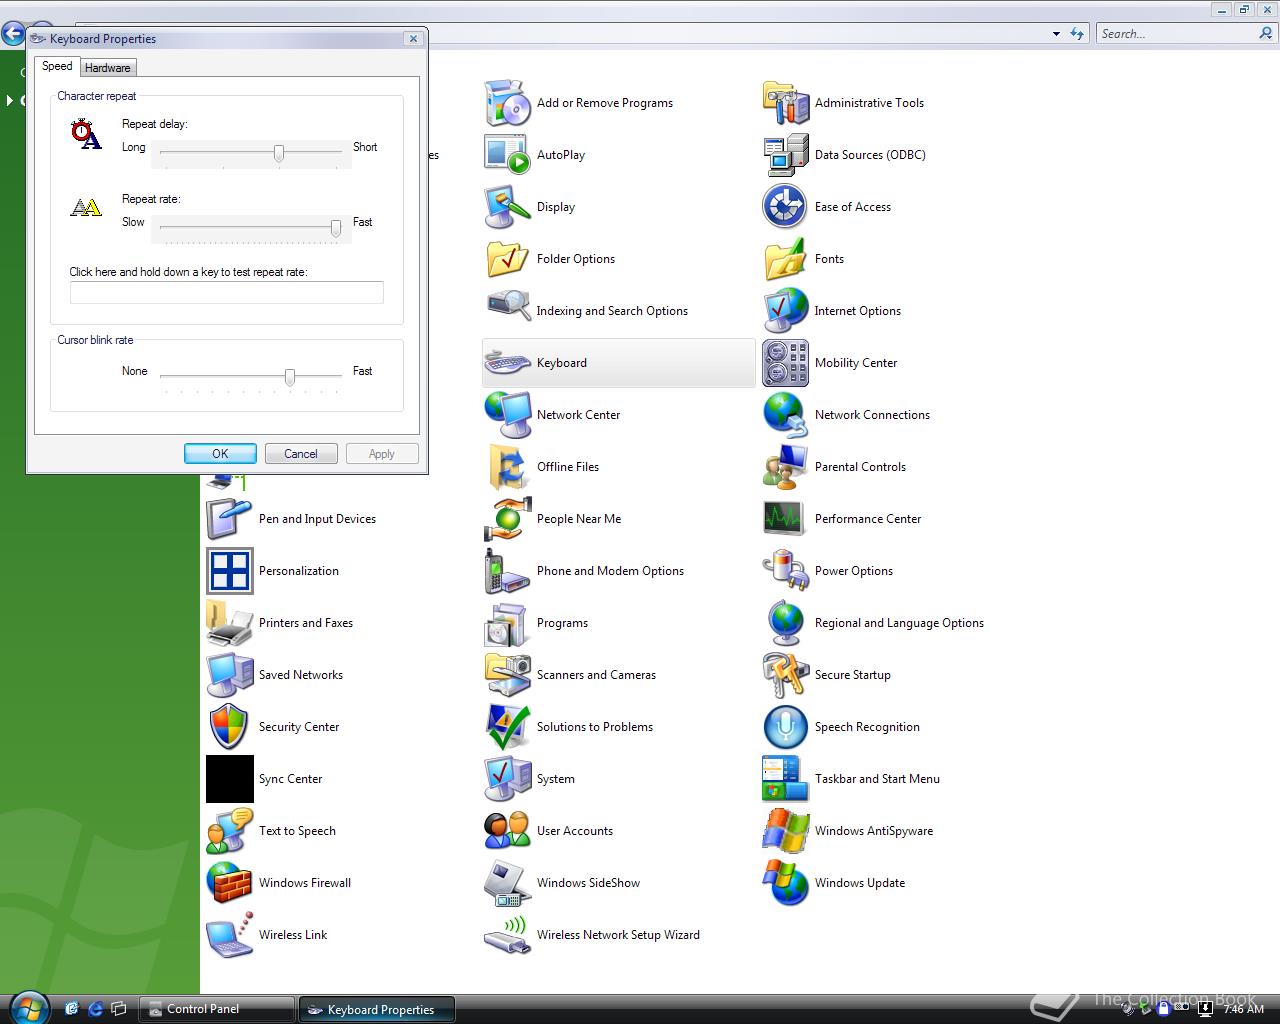Click OK in Keyboard Properties

click(220, 454)
